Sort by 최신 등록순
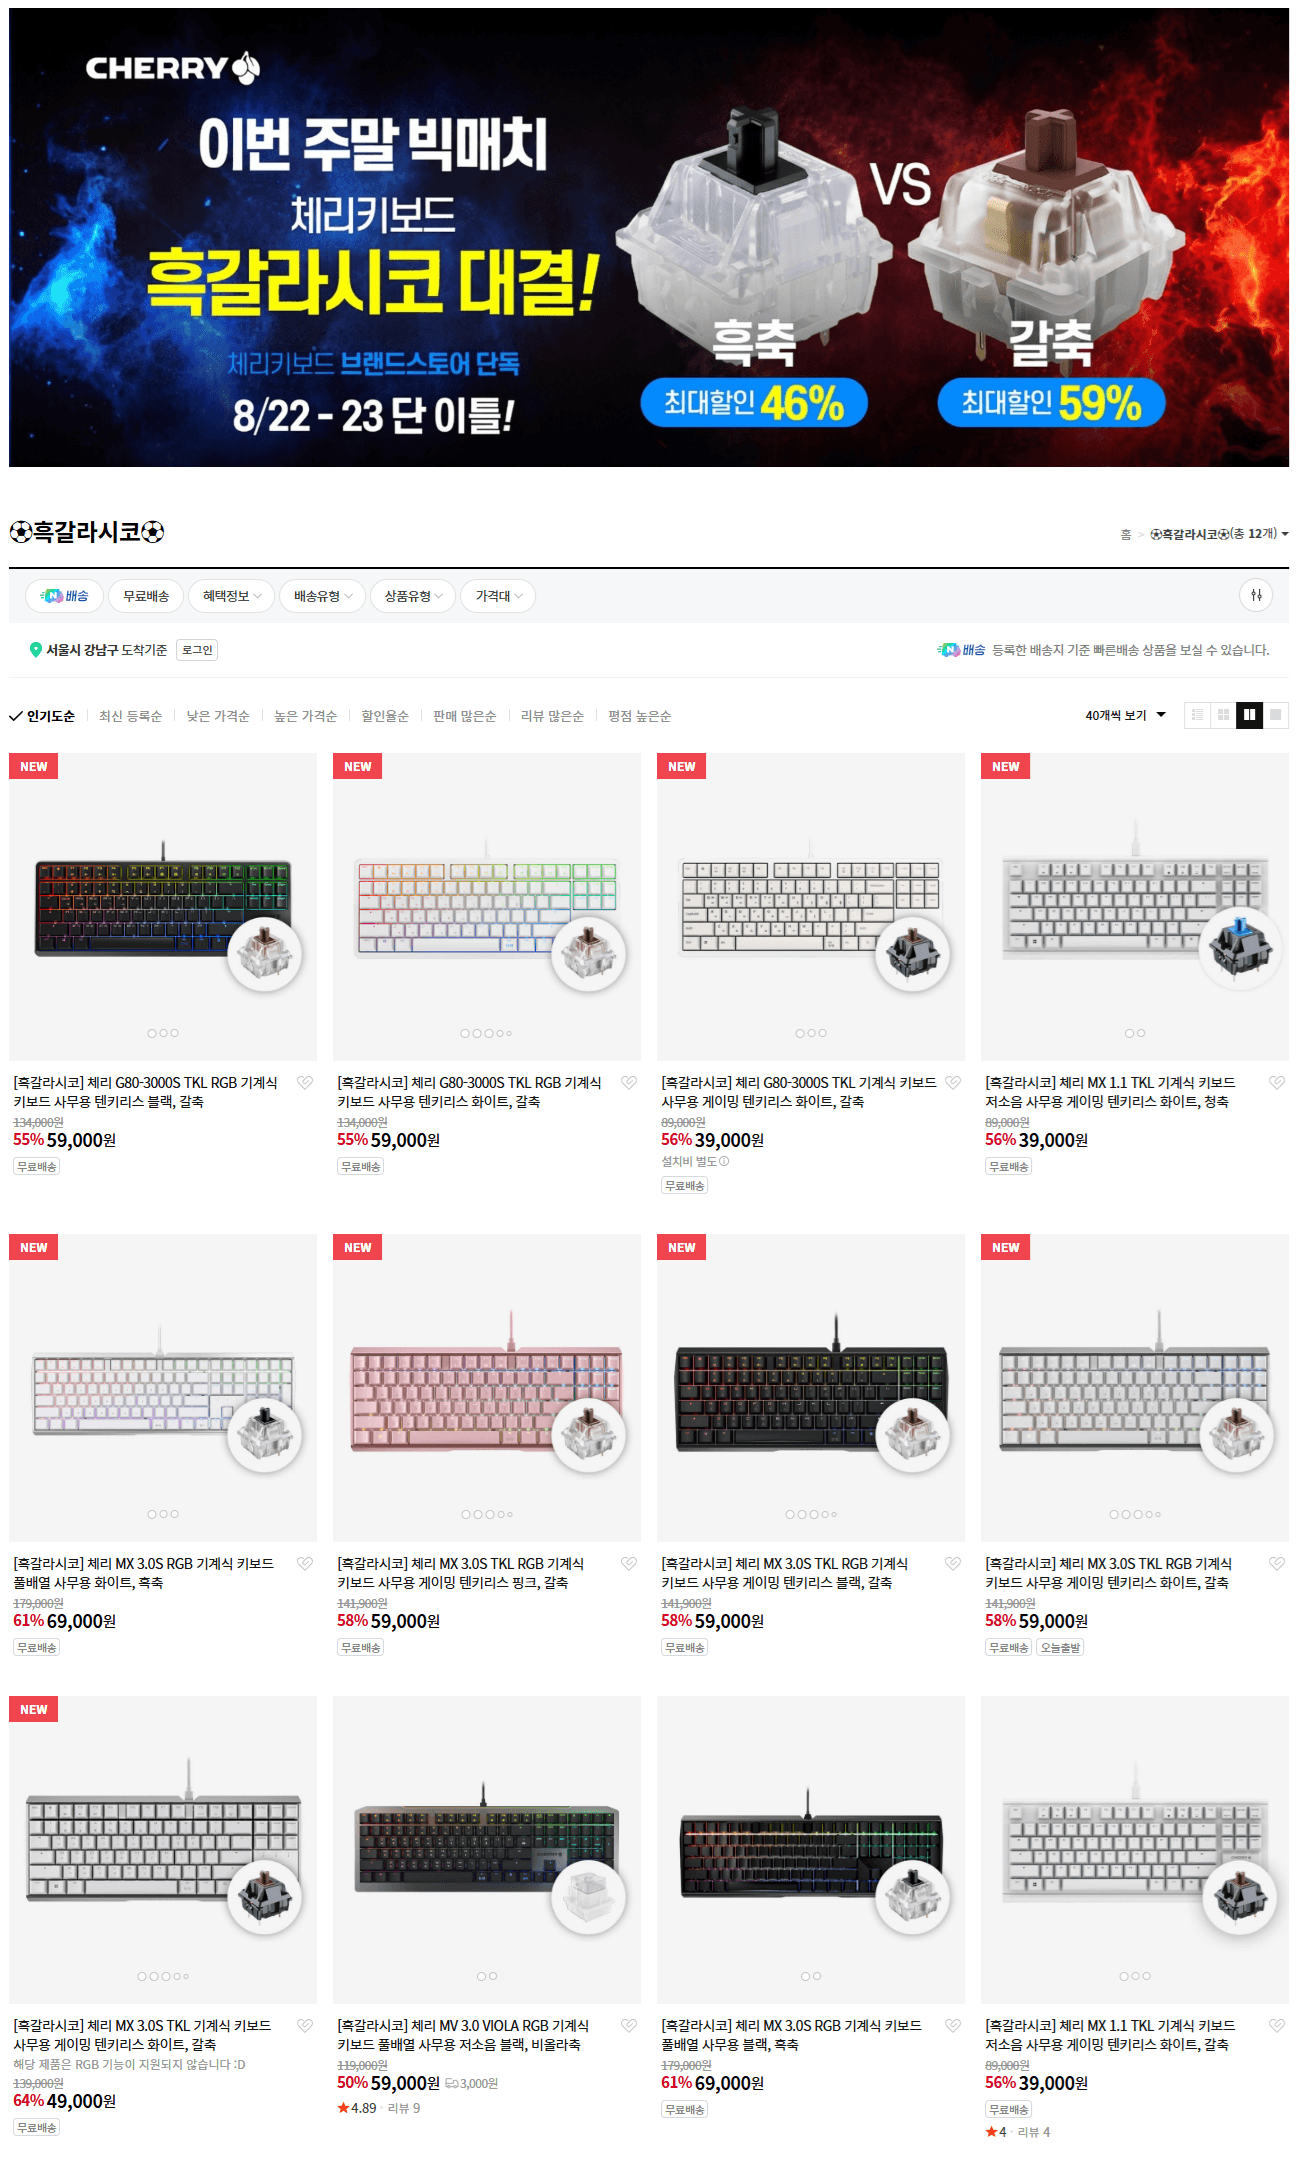Viewport: 1302px width, 2182px height. click(x=130, y=716)
